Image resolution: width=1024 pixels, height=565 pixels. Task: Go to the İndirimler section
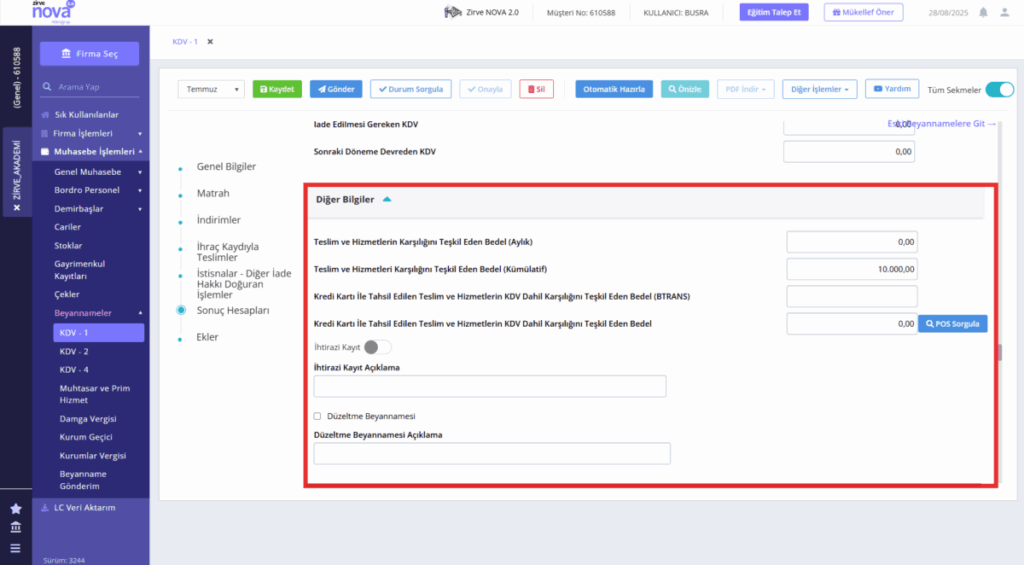pyautogui.click(x=219, y=220)
